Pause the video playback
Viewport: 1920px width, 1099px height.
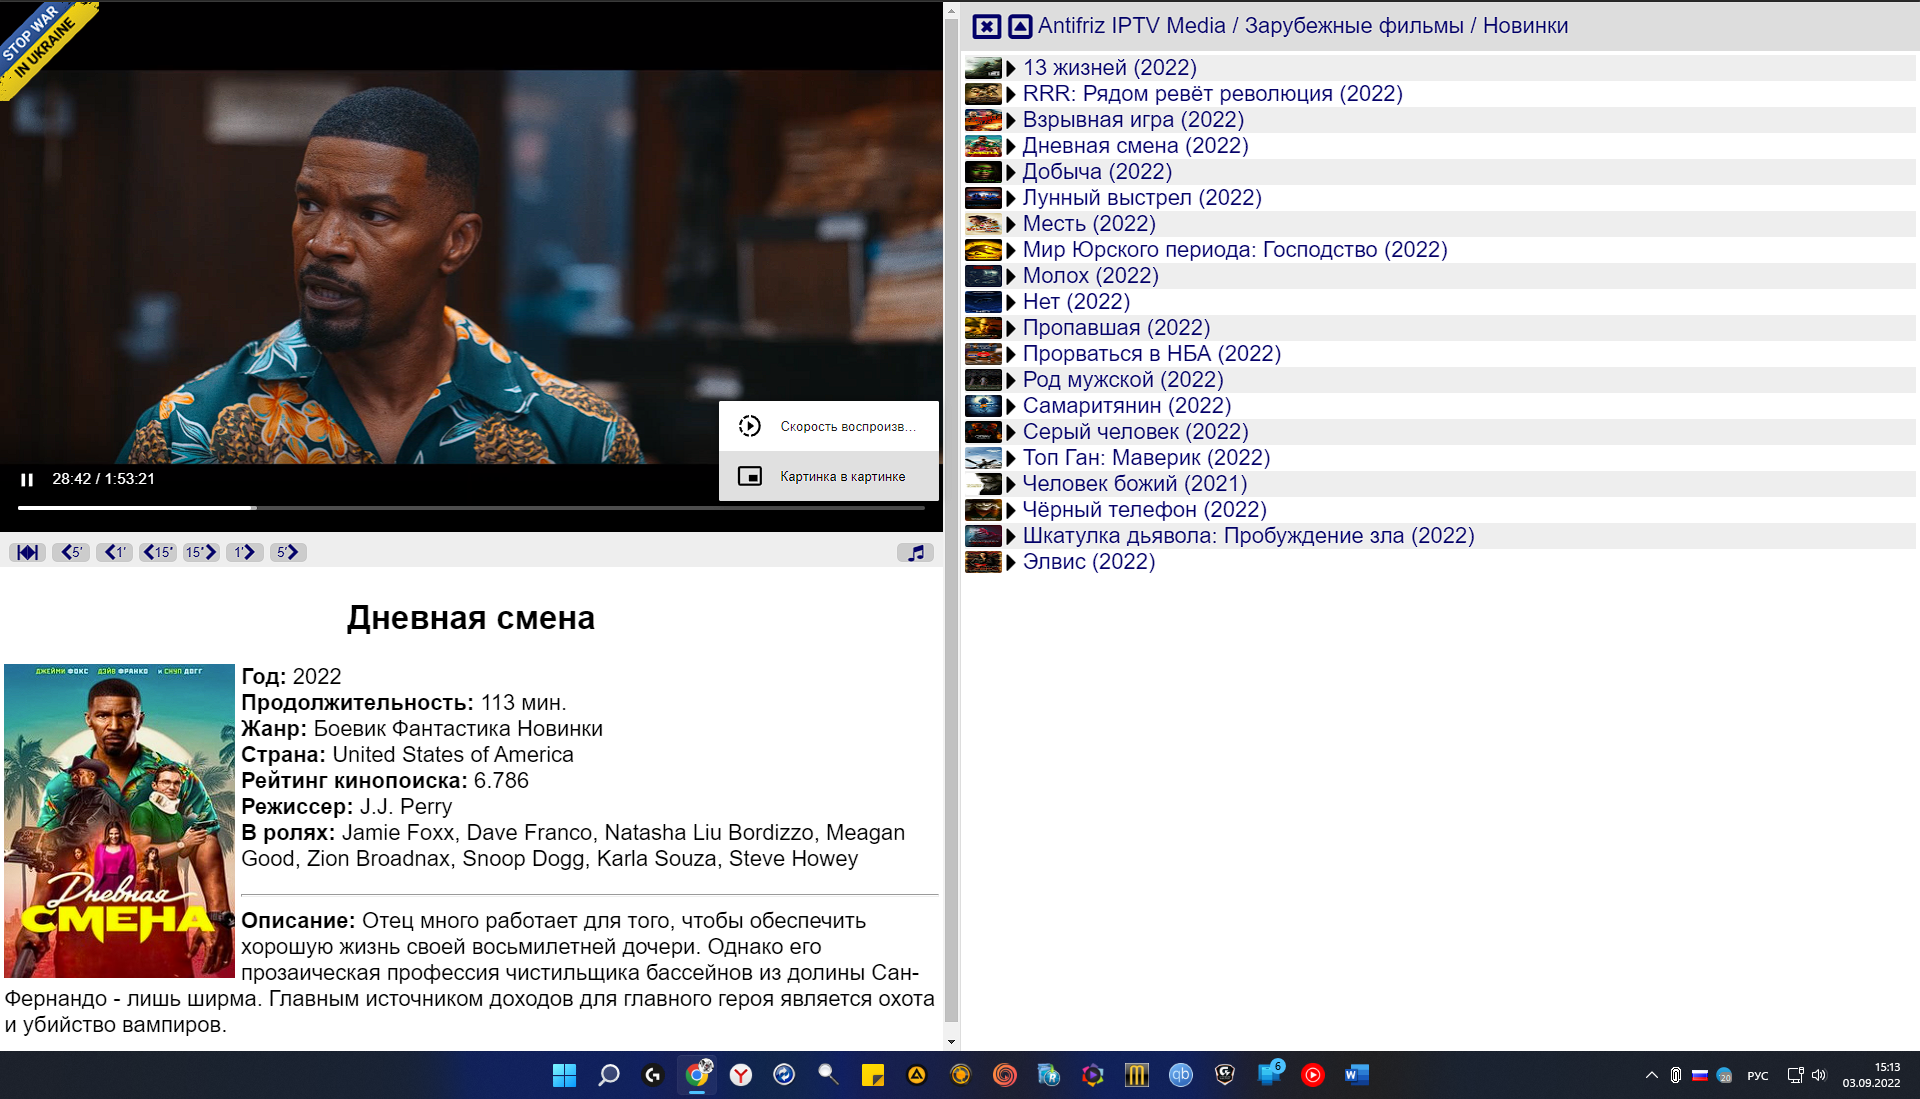pyautogui.click(x=27, y=480)
